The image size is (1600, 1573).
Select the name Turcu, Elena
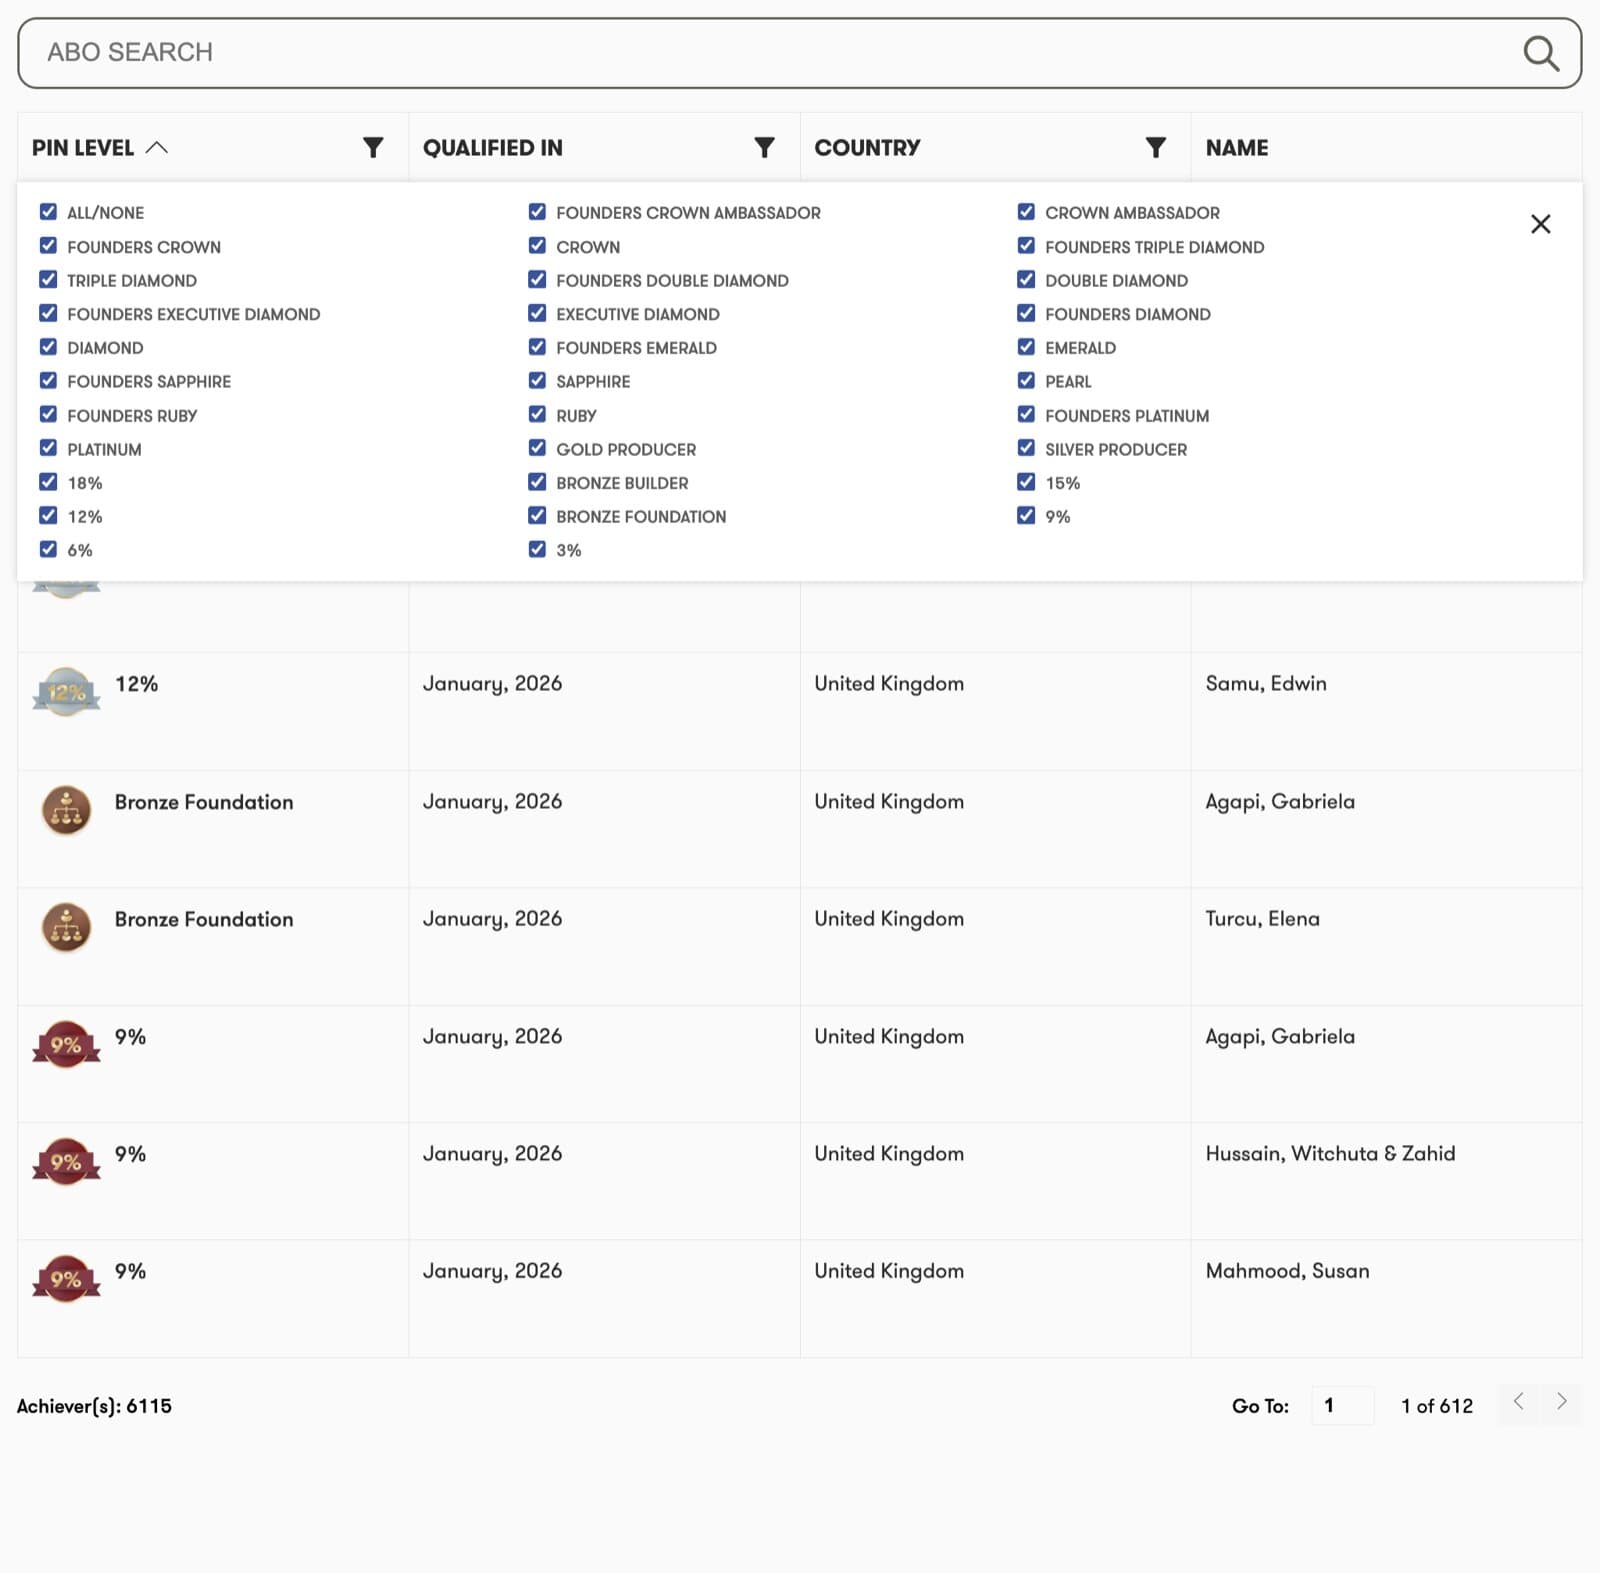[x=1262, y=919]
